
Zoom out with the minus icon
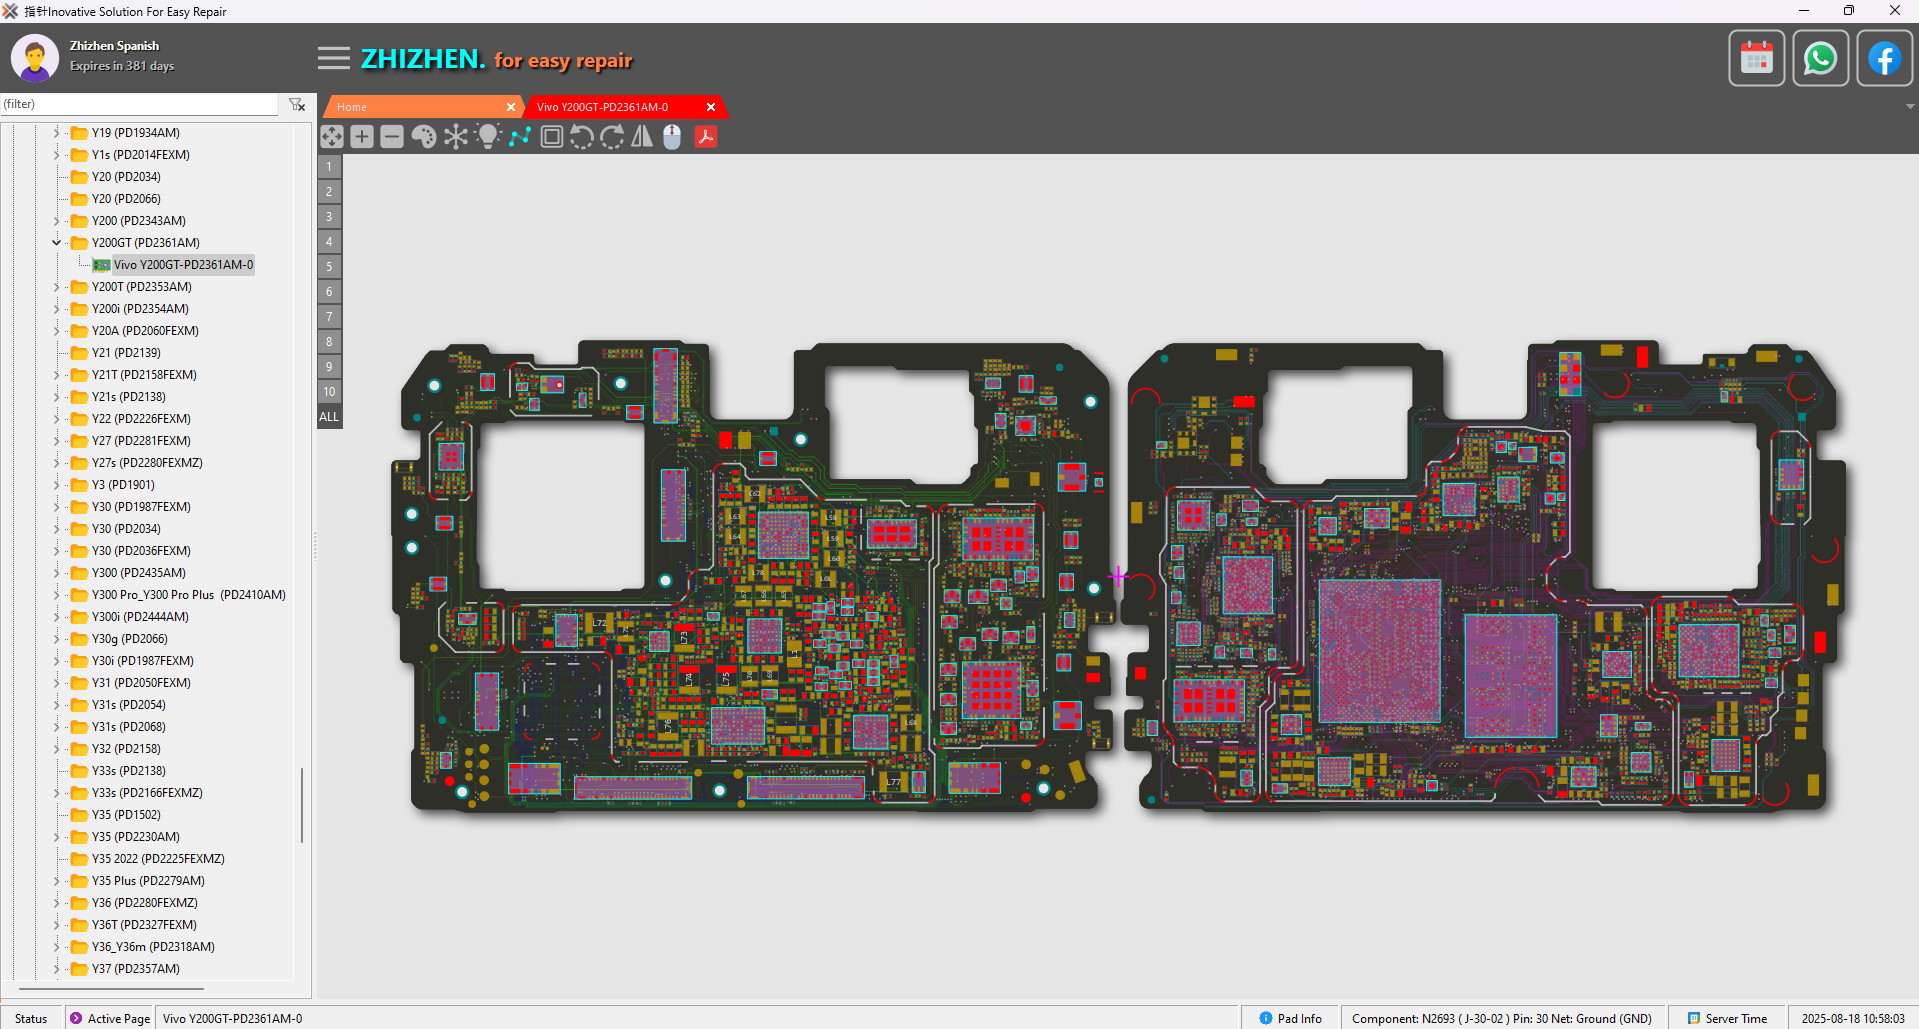(392, 137)
